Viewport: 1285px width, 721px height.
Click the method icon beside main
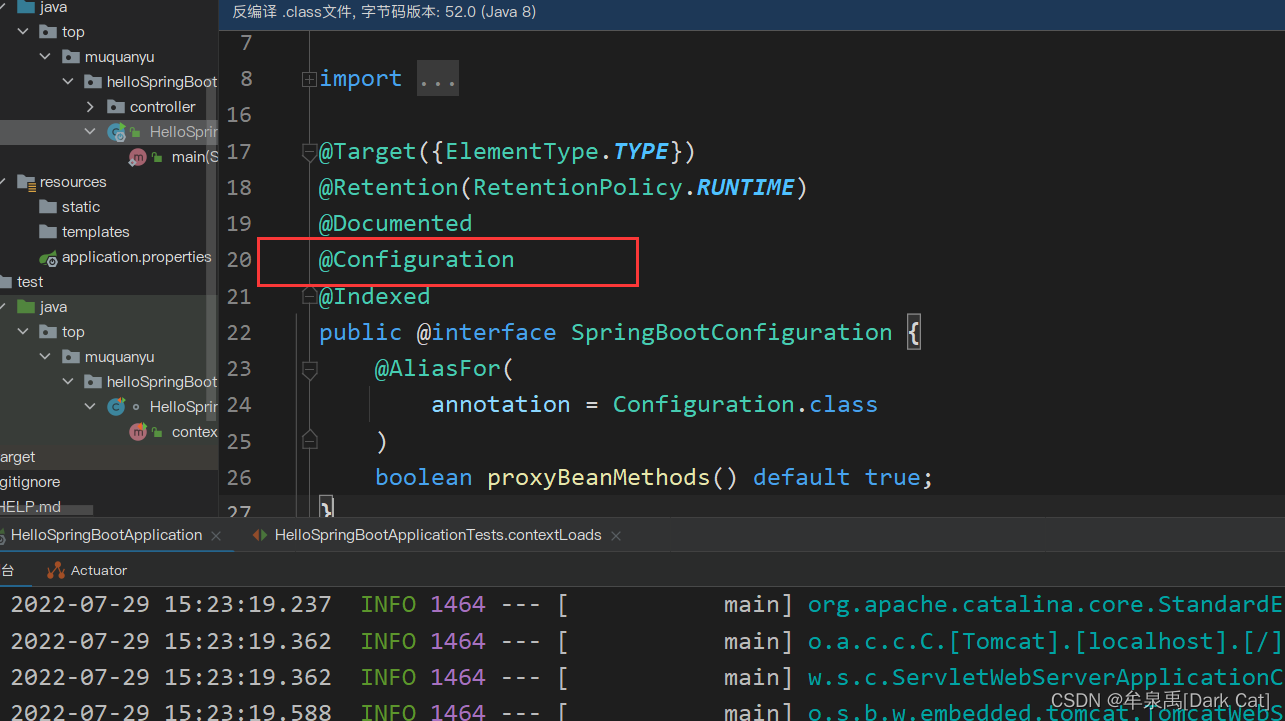[138, 157]
